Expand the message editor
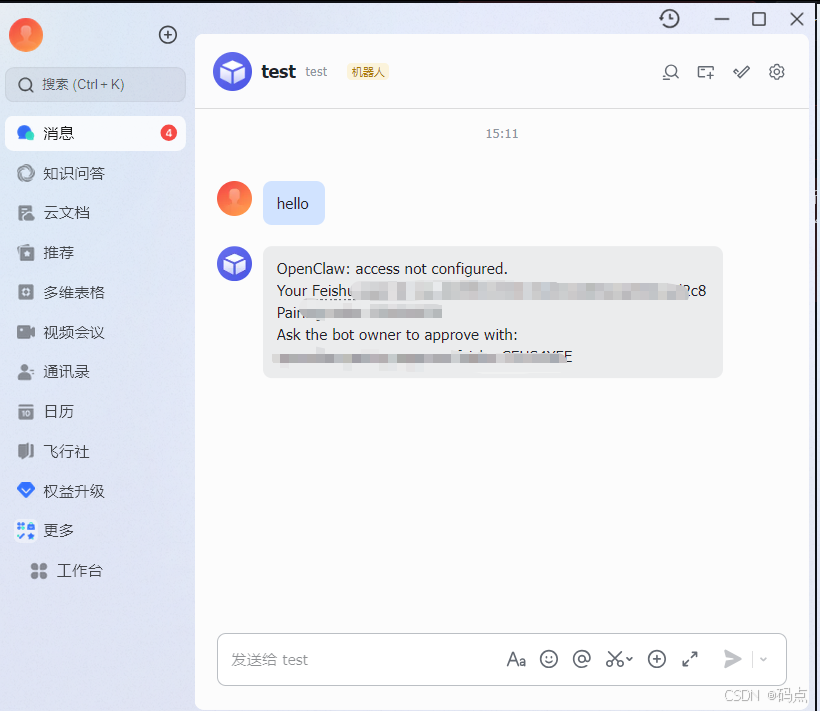Screen dimensions: 820x711 (x=690, y=659)
